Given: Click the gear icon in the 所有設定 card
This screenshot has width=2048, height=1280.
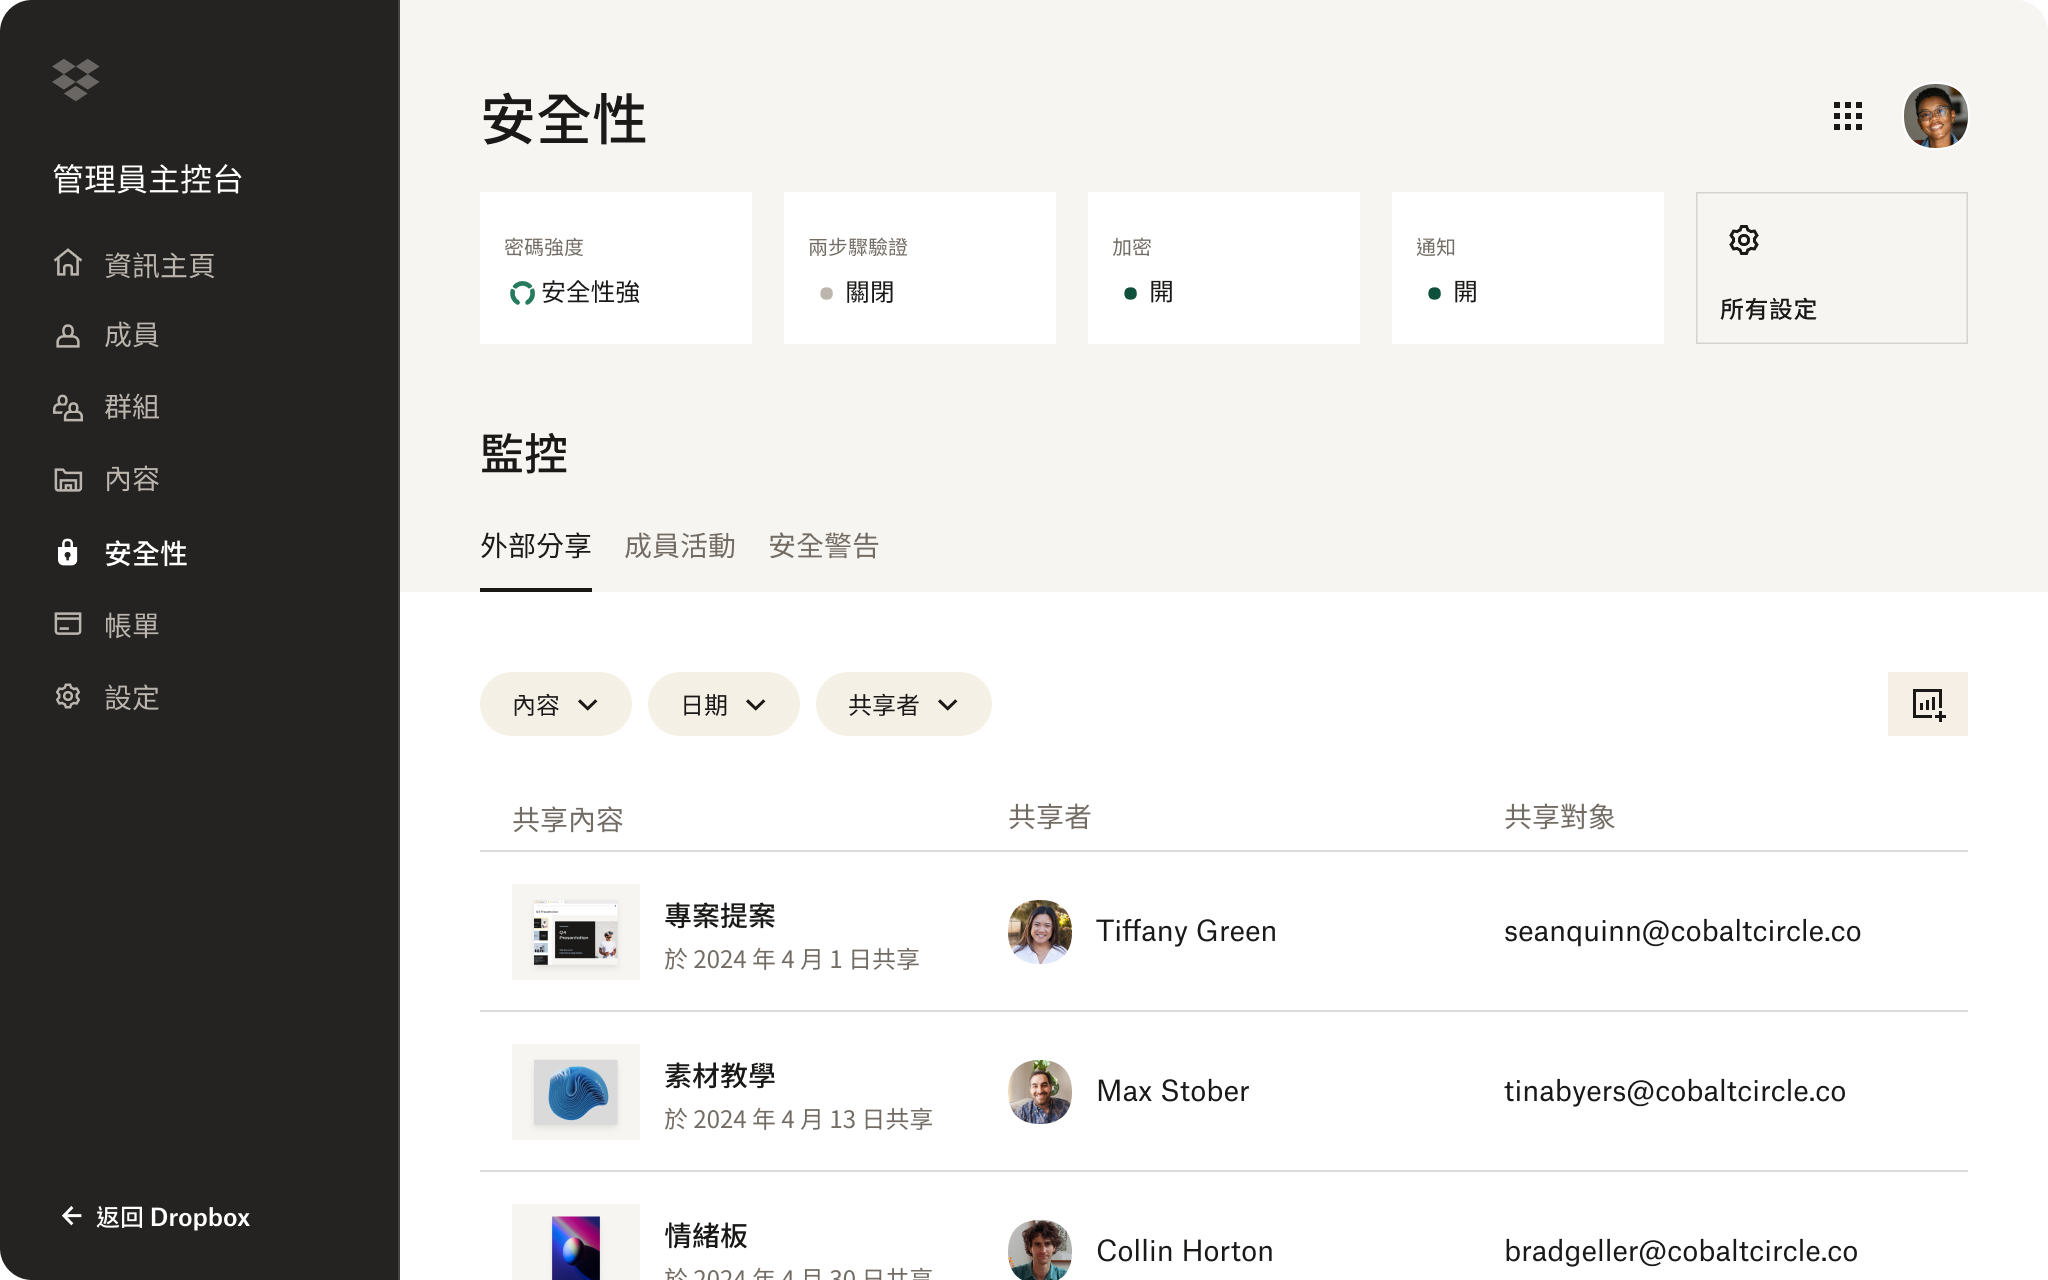Looking at the screenshot, I should 1744,240.
